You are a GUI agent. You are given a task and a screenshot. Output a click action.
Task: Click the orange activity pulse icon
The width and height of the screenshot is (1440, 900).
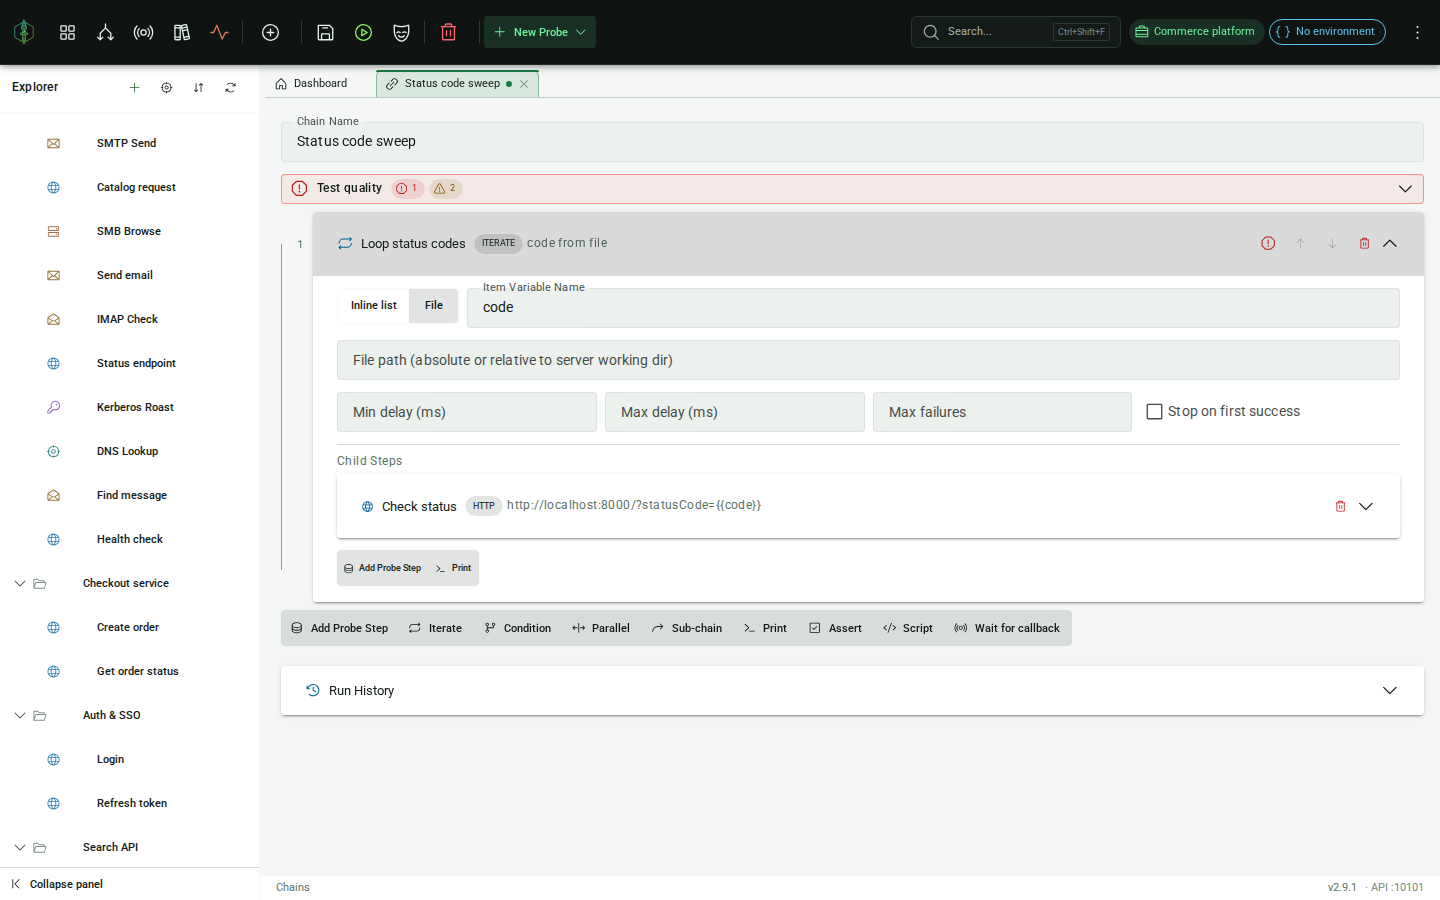click(x=219, y=32)
